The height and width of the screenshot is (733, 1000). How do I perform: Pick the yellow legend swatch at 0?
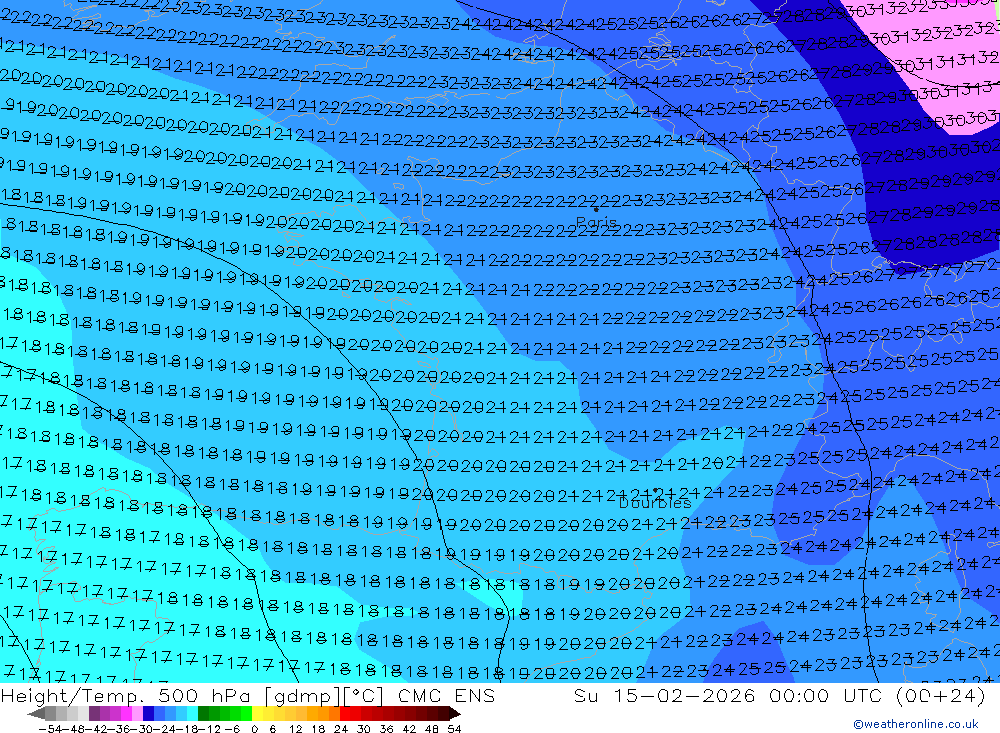(258, 714)
